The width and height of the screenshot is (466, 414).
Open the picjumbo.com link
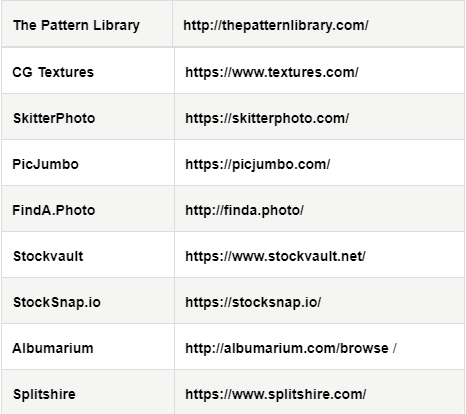(258, 164)
